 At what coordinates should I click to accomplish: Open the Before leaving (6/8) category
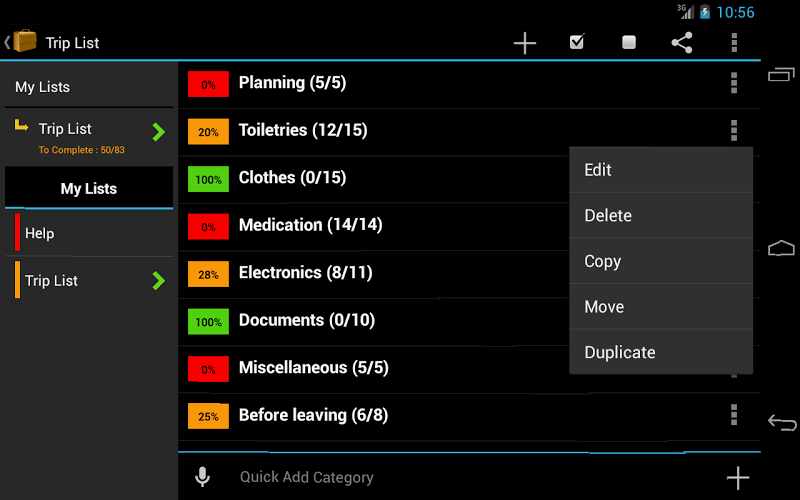tap(313, 415)
